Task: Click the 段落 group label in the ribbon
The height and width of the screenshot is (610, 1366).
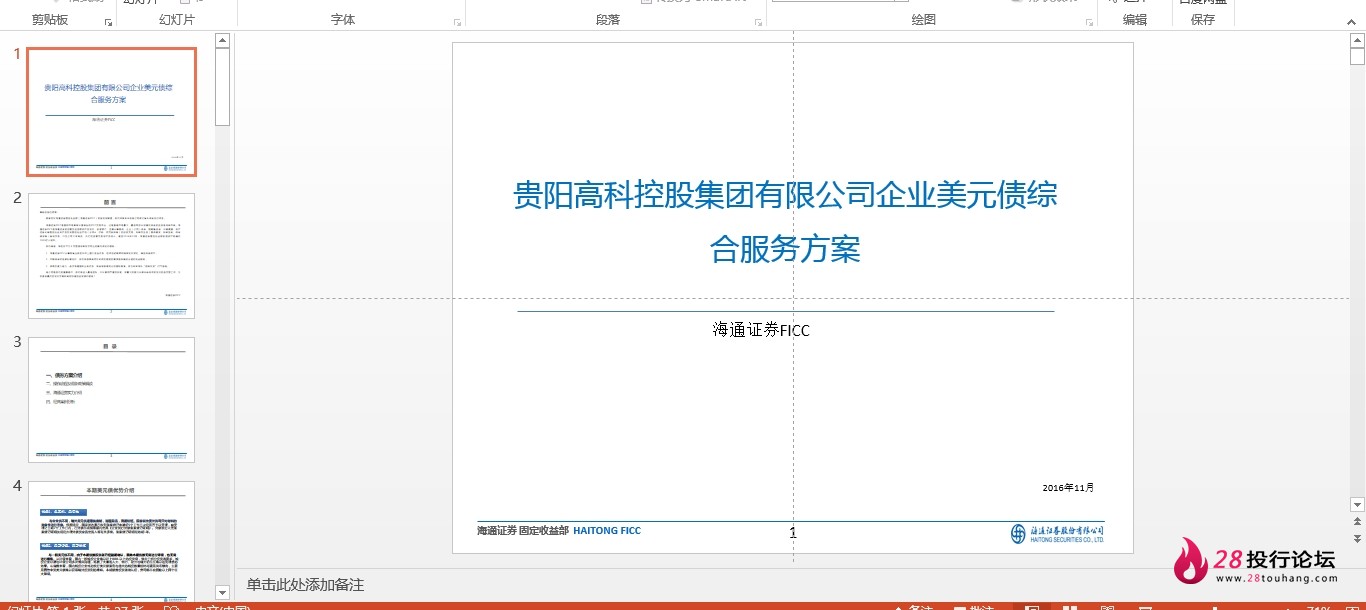Action: pyautogui.click(x=608, y=20)
